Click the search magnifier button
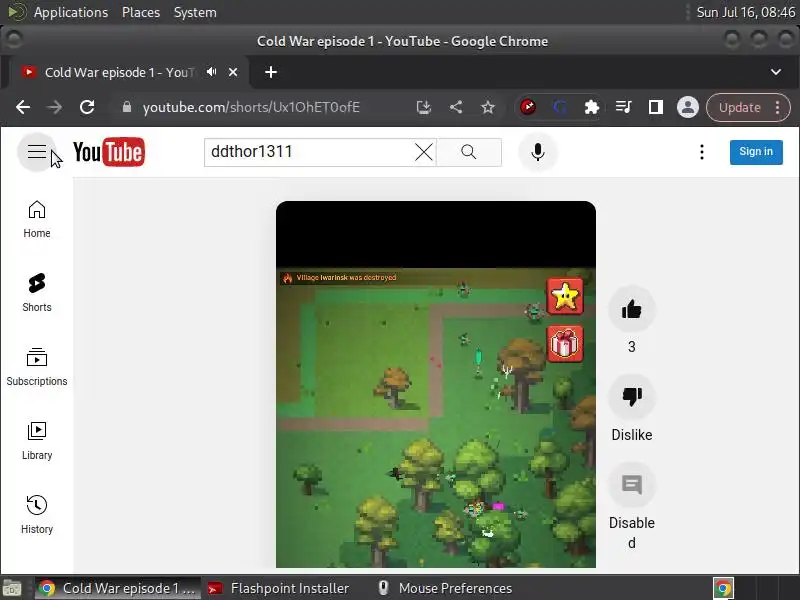Image resolution: width=800 pixels, height=600 pixels. pyautogui.click(x=469, y=152)
